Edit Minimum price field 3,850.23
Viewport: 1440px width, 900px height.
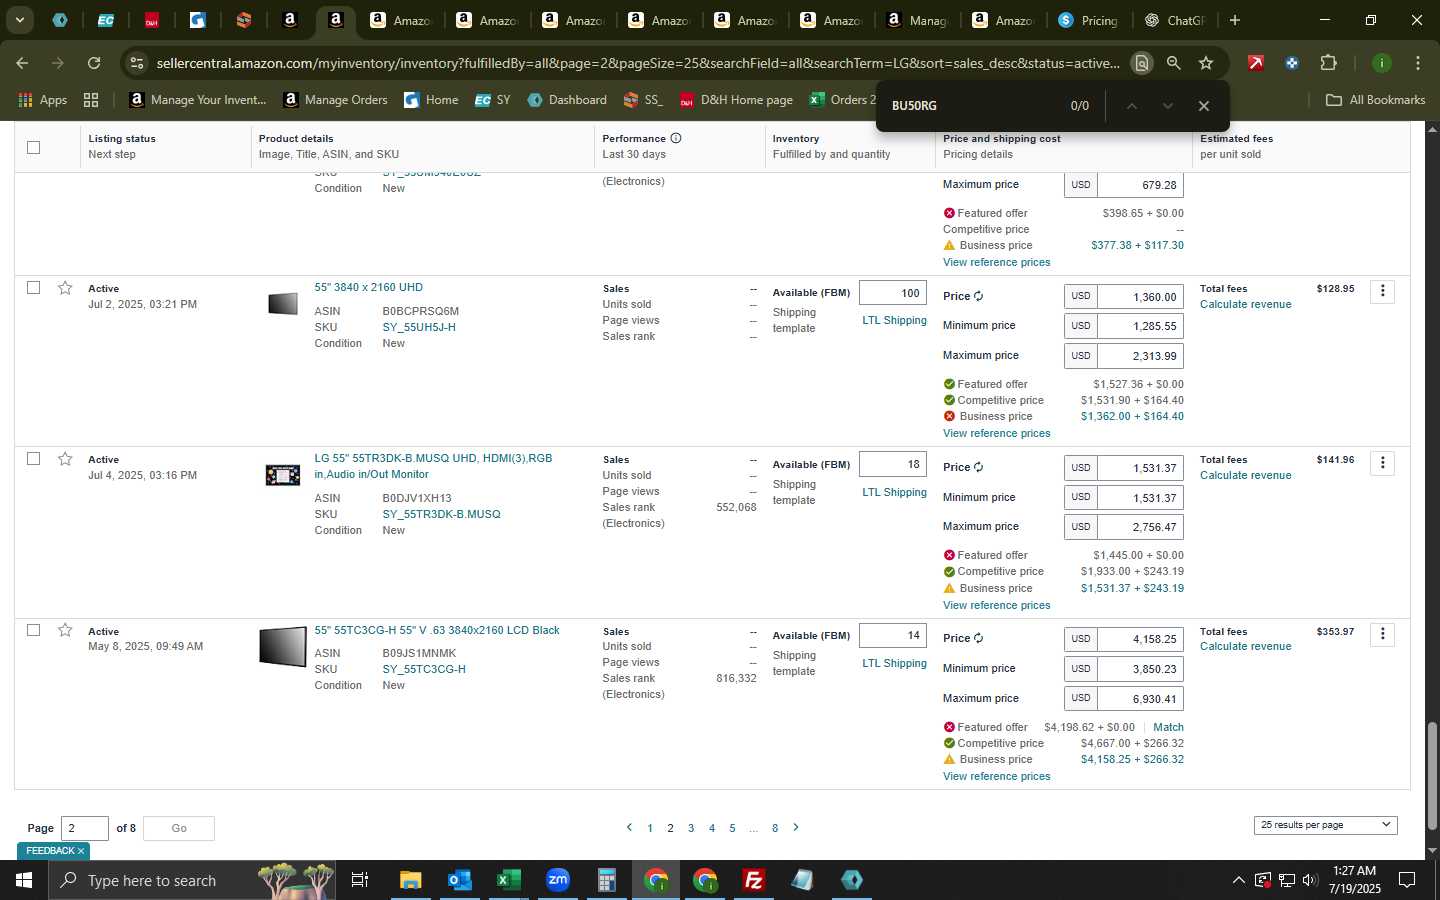(x=1140, y=669)
